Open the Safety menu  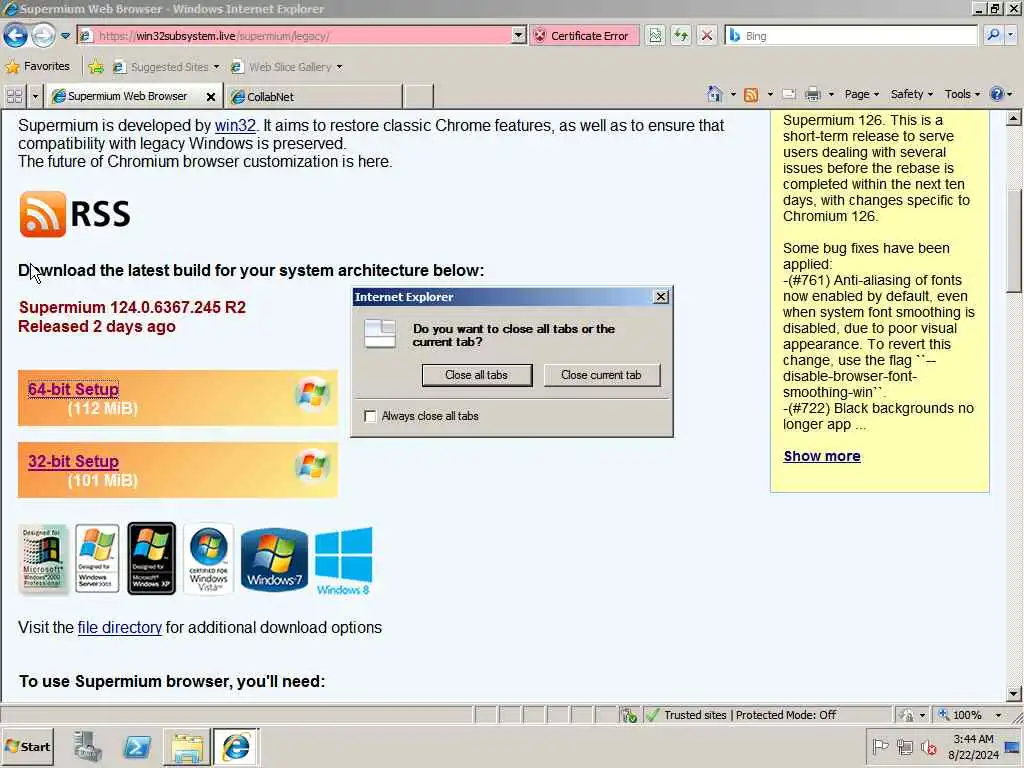tap(912, 94)
